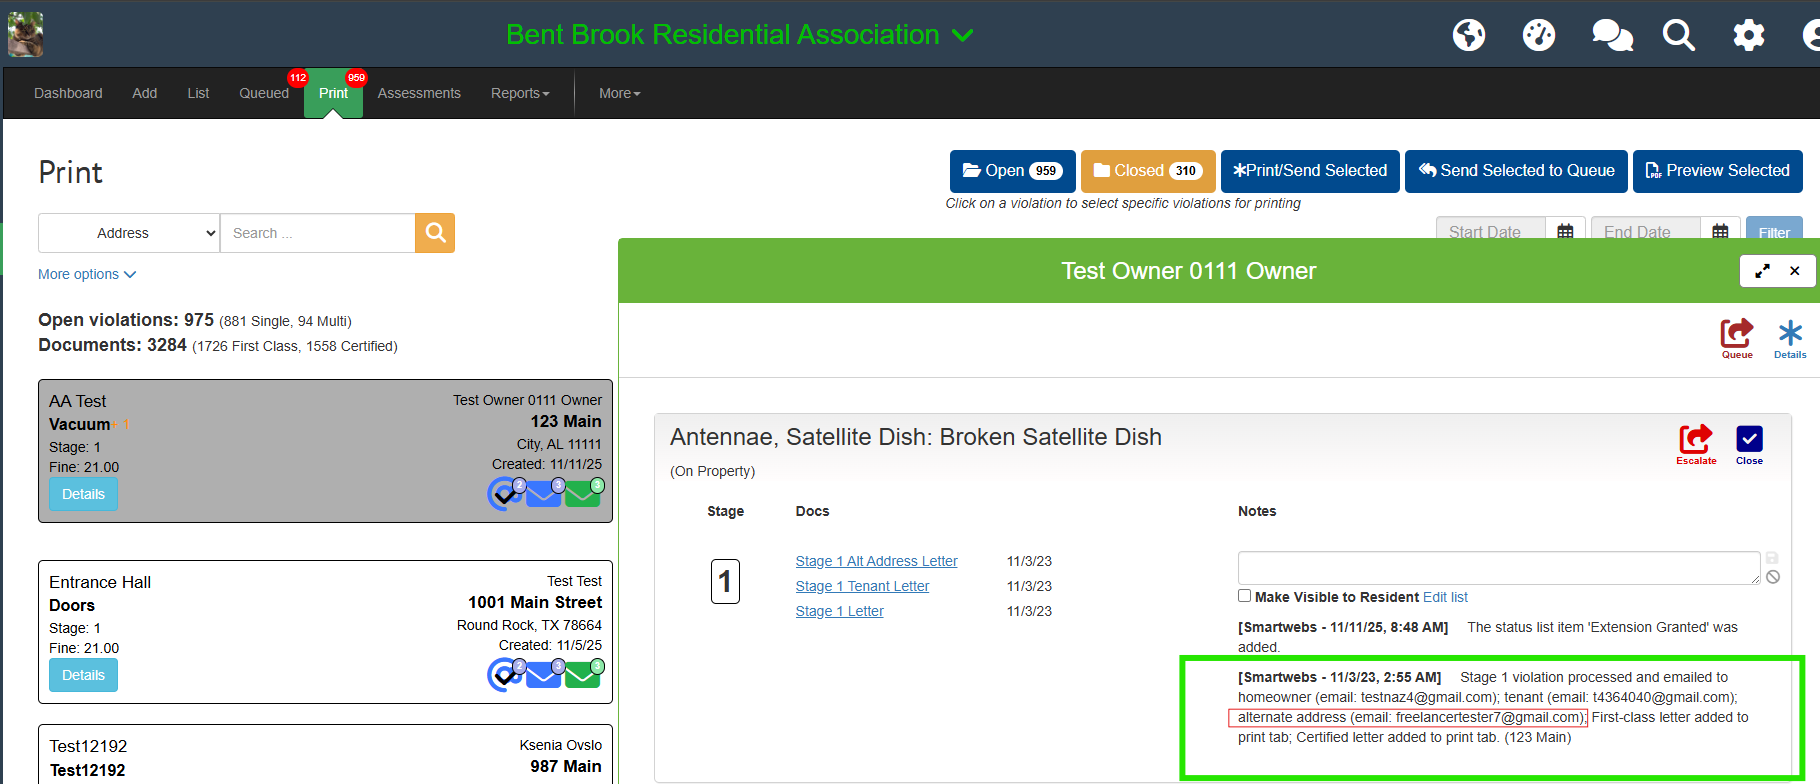Check Make Visible to Resident box
The width and height of the screenshot is (1820, 784).
(1245, 596)
